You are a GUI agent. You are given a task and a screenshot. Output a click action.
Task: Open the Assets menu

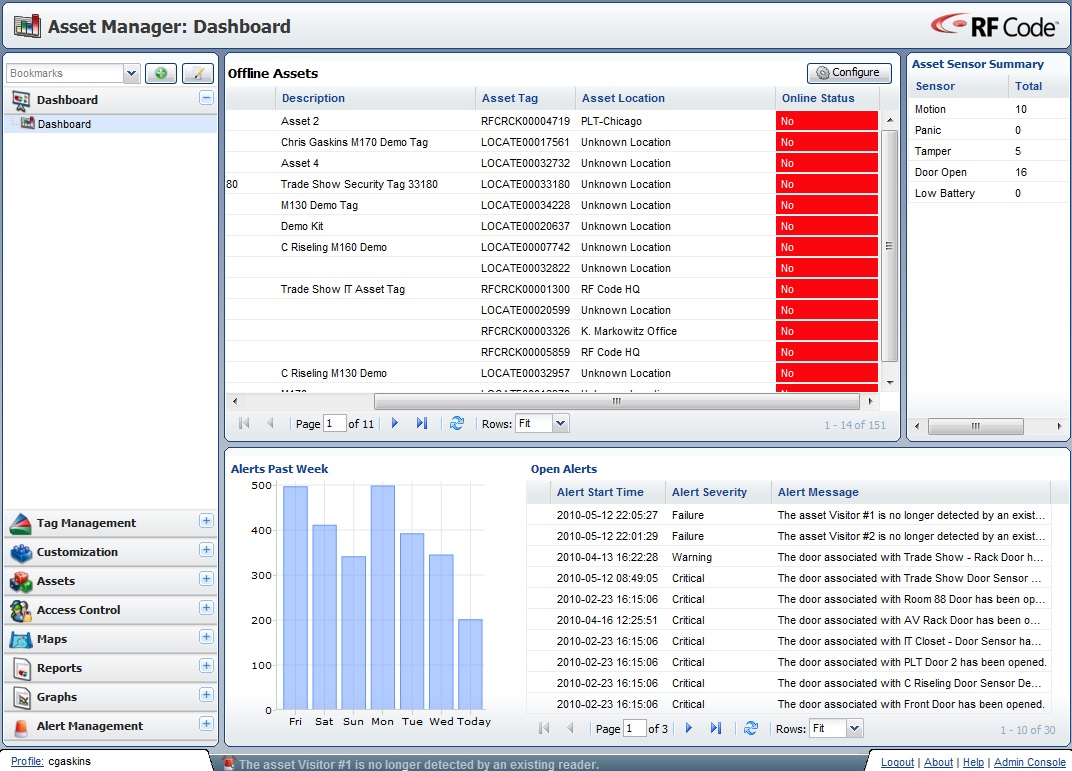point(56,581)
